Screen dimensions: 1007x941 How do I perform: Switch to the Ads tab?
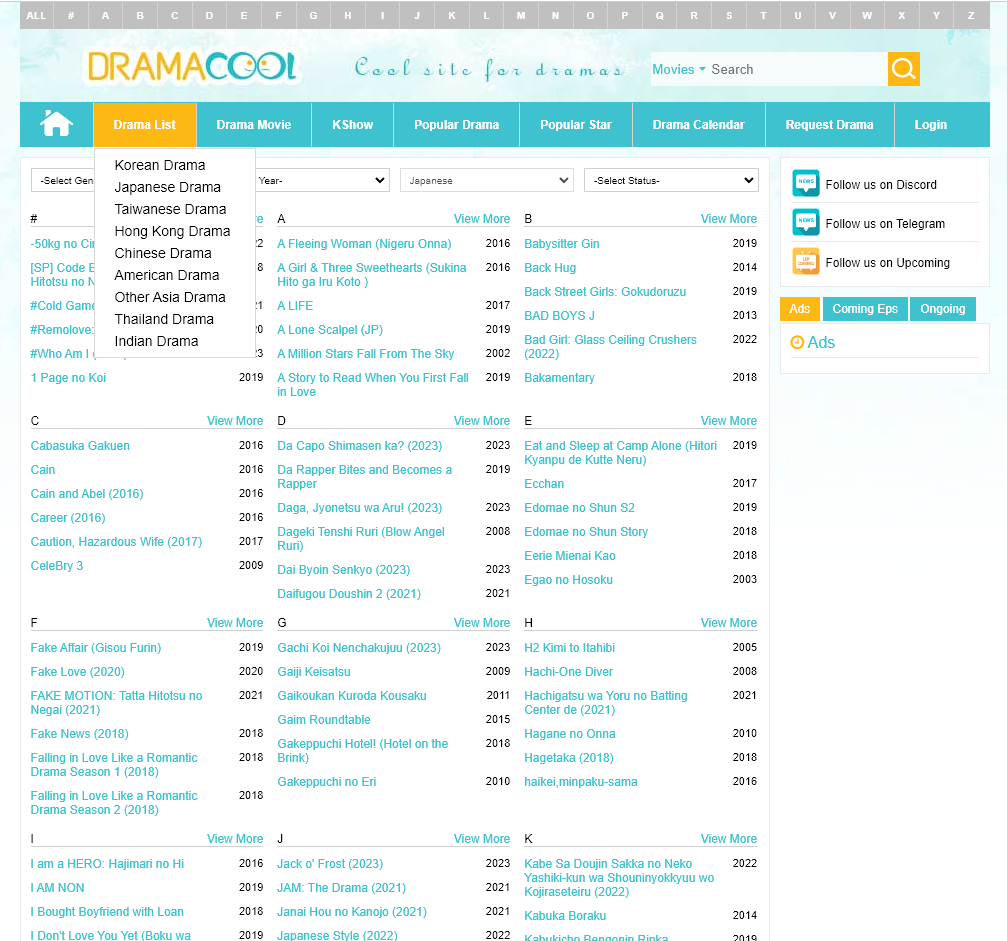800,309
